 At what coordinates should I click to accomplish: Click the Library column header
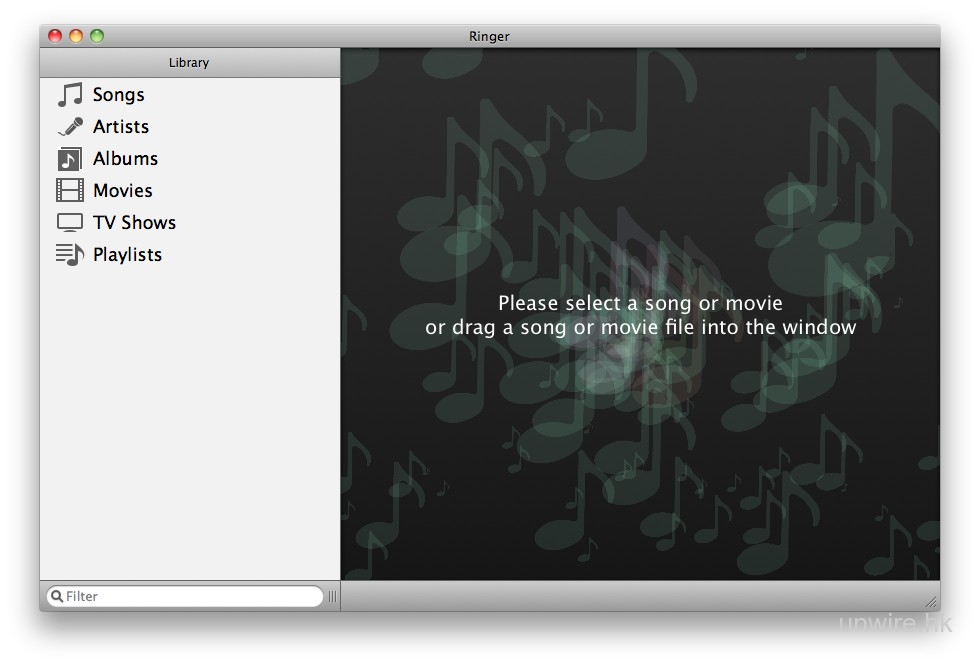[189, 63]
